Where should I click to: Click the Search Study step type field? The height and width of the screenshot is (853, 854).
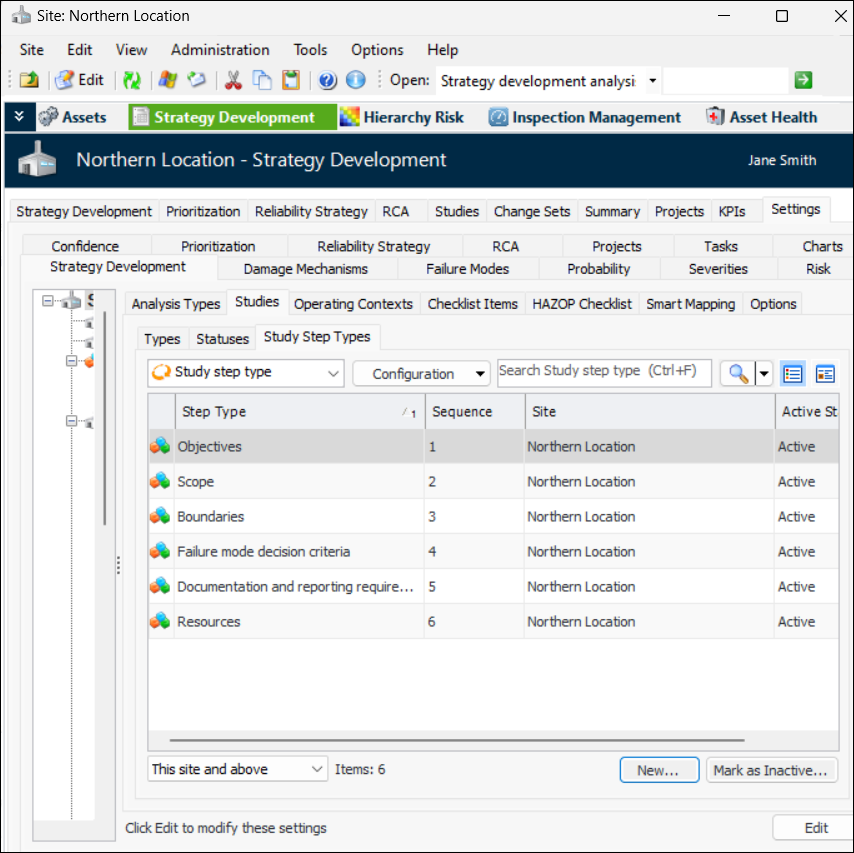click(x=604, y=372)
